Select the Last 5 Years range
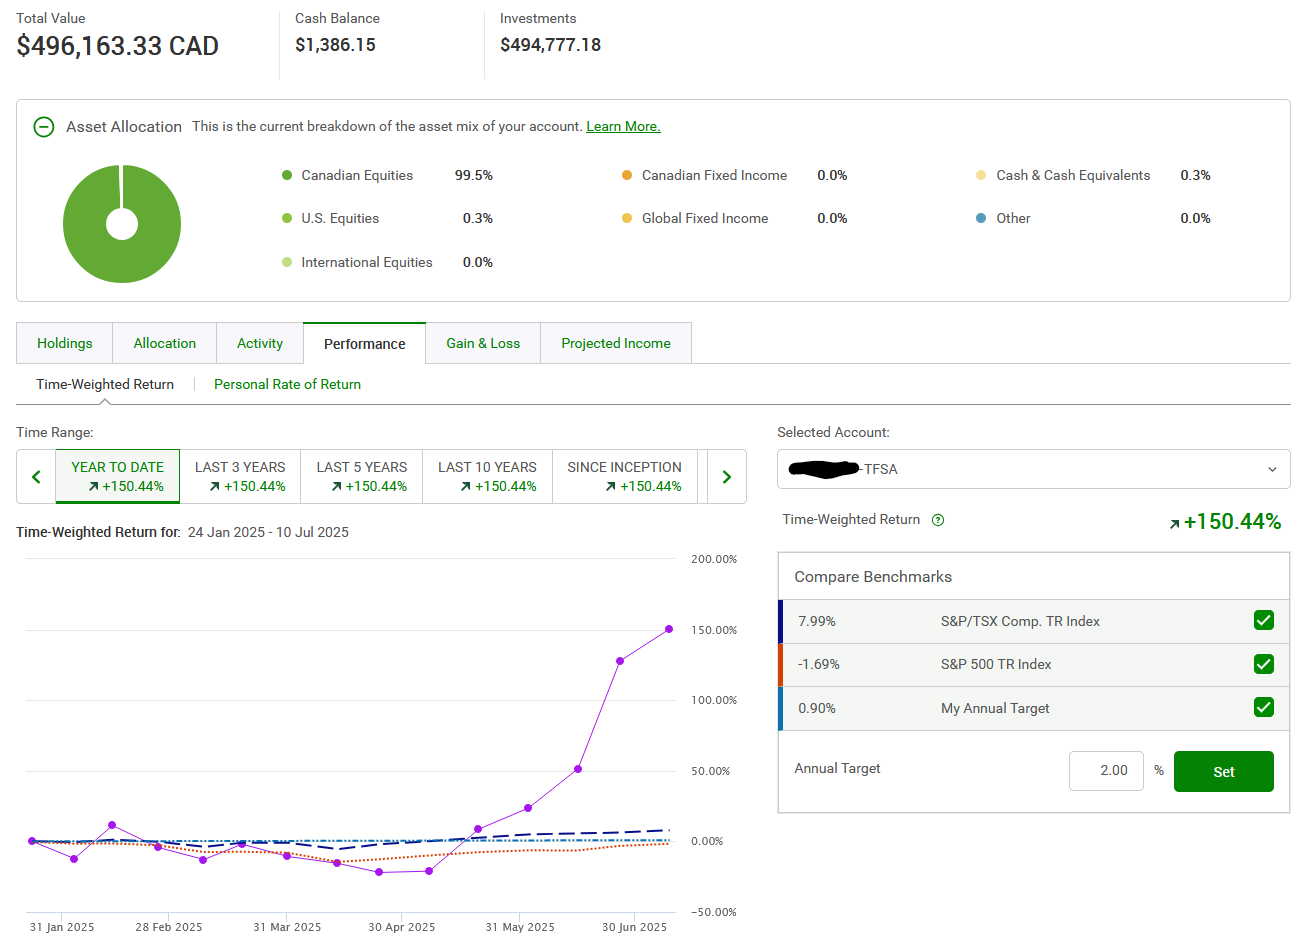This screenshot has height=948, width=1305. 362,476
